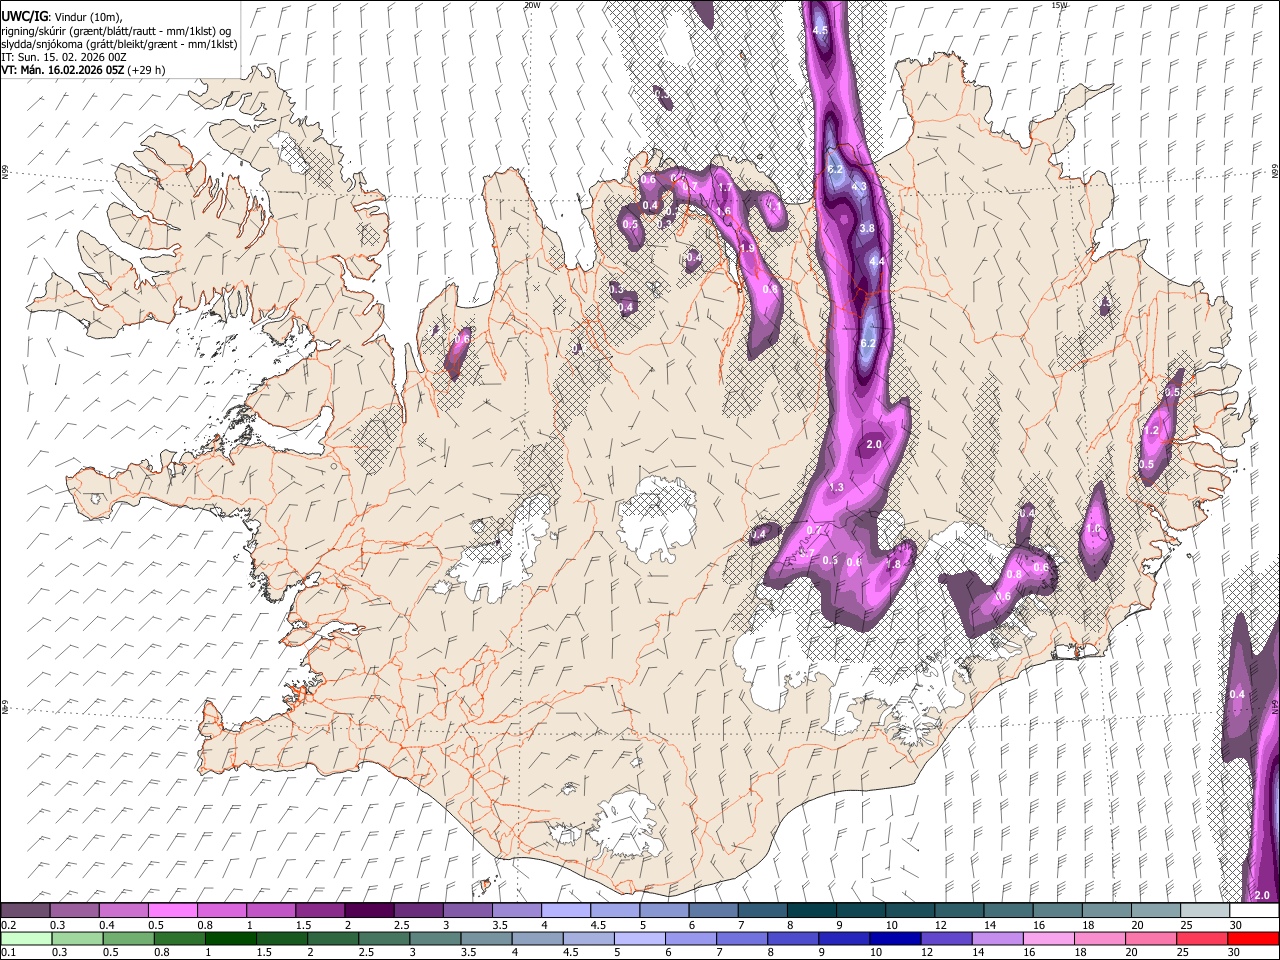The width and height of the screenshot is (1280, 960).
Task: Select the bottom-row red swatch starting at 25
Action: pyautogui.click(x=1200, y=938)
